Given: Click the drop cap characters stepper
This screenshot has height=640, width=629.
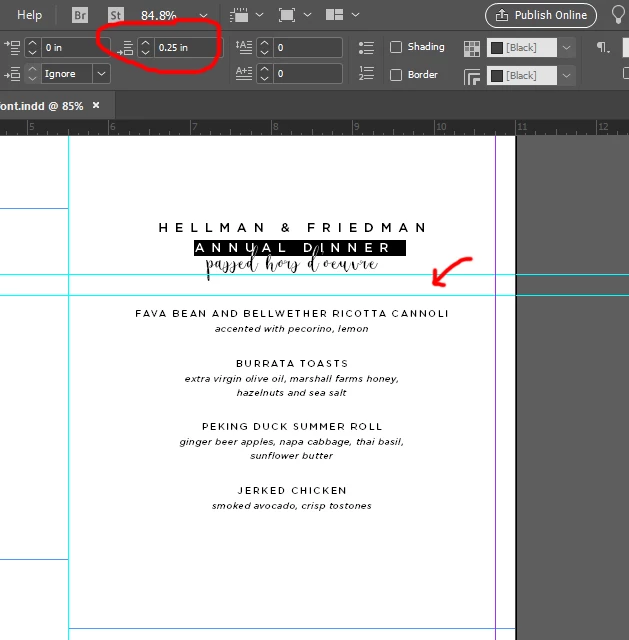Looking at the screenshot, I should pos(265,73).
